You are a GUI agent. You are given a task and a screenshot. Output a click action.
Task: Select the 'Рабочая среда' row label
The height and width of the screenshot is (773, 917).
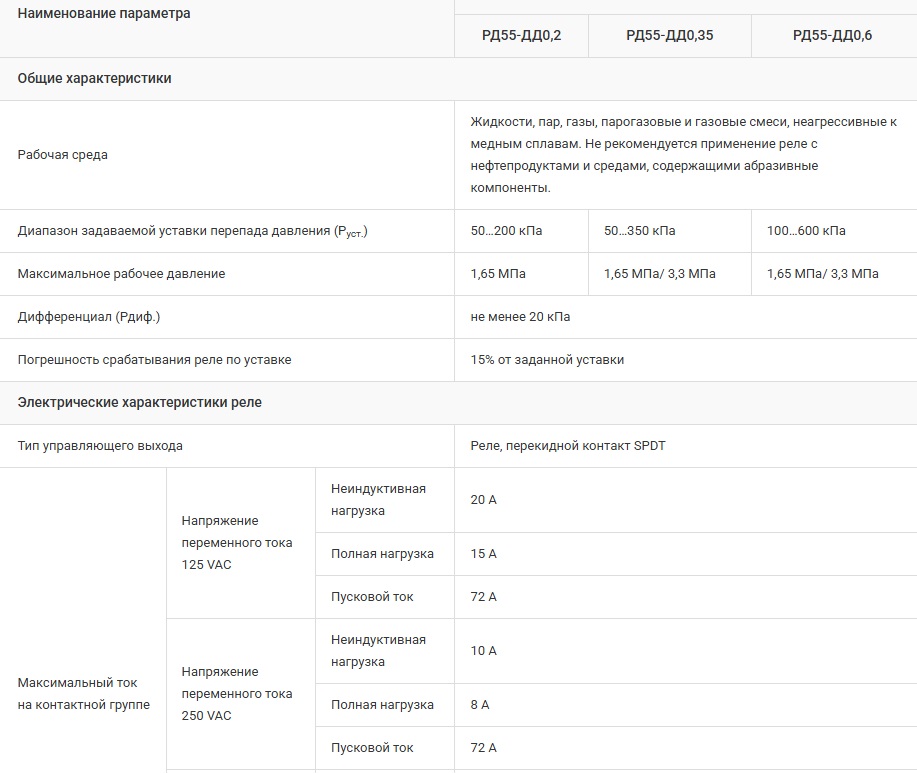[63, 155]
